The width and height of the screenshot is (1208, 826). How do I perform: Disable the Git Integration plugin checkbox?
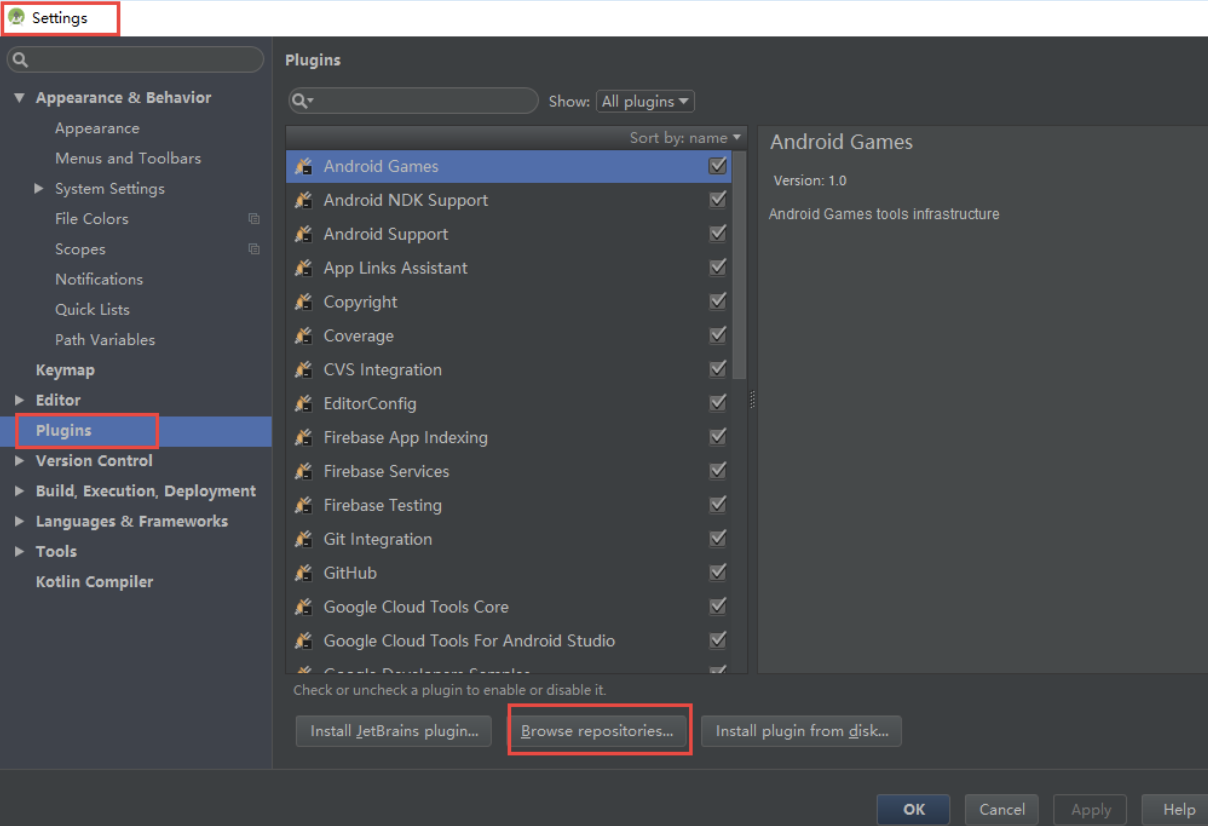pyautogui.click(x=717, y=539)
